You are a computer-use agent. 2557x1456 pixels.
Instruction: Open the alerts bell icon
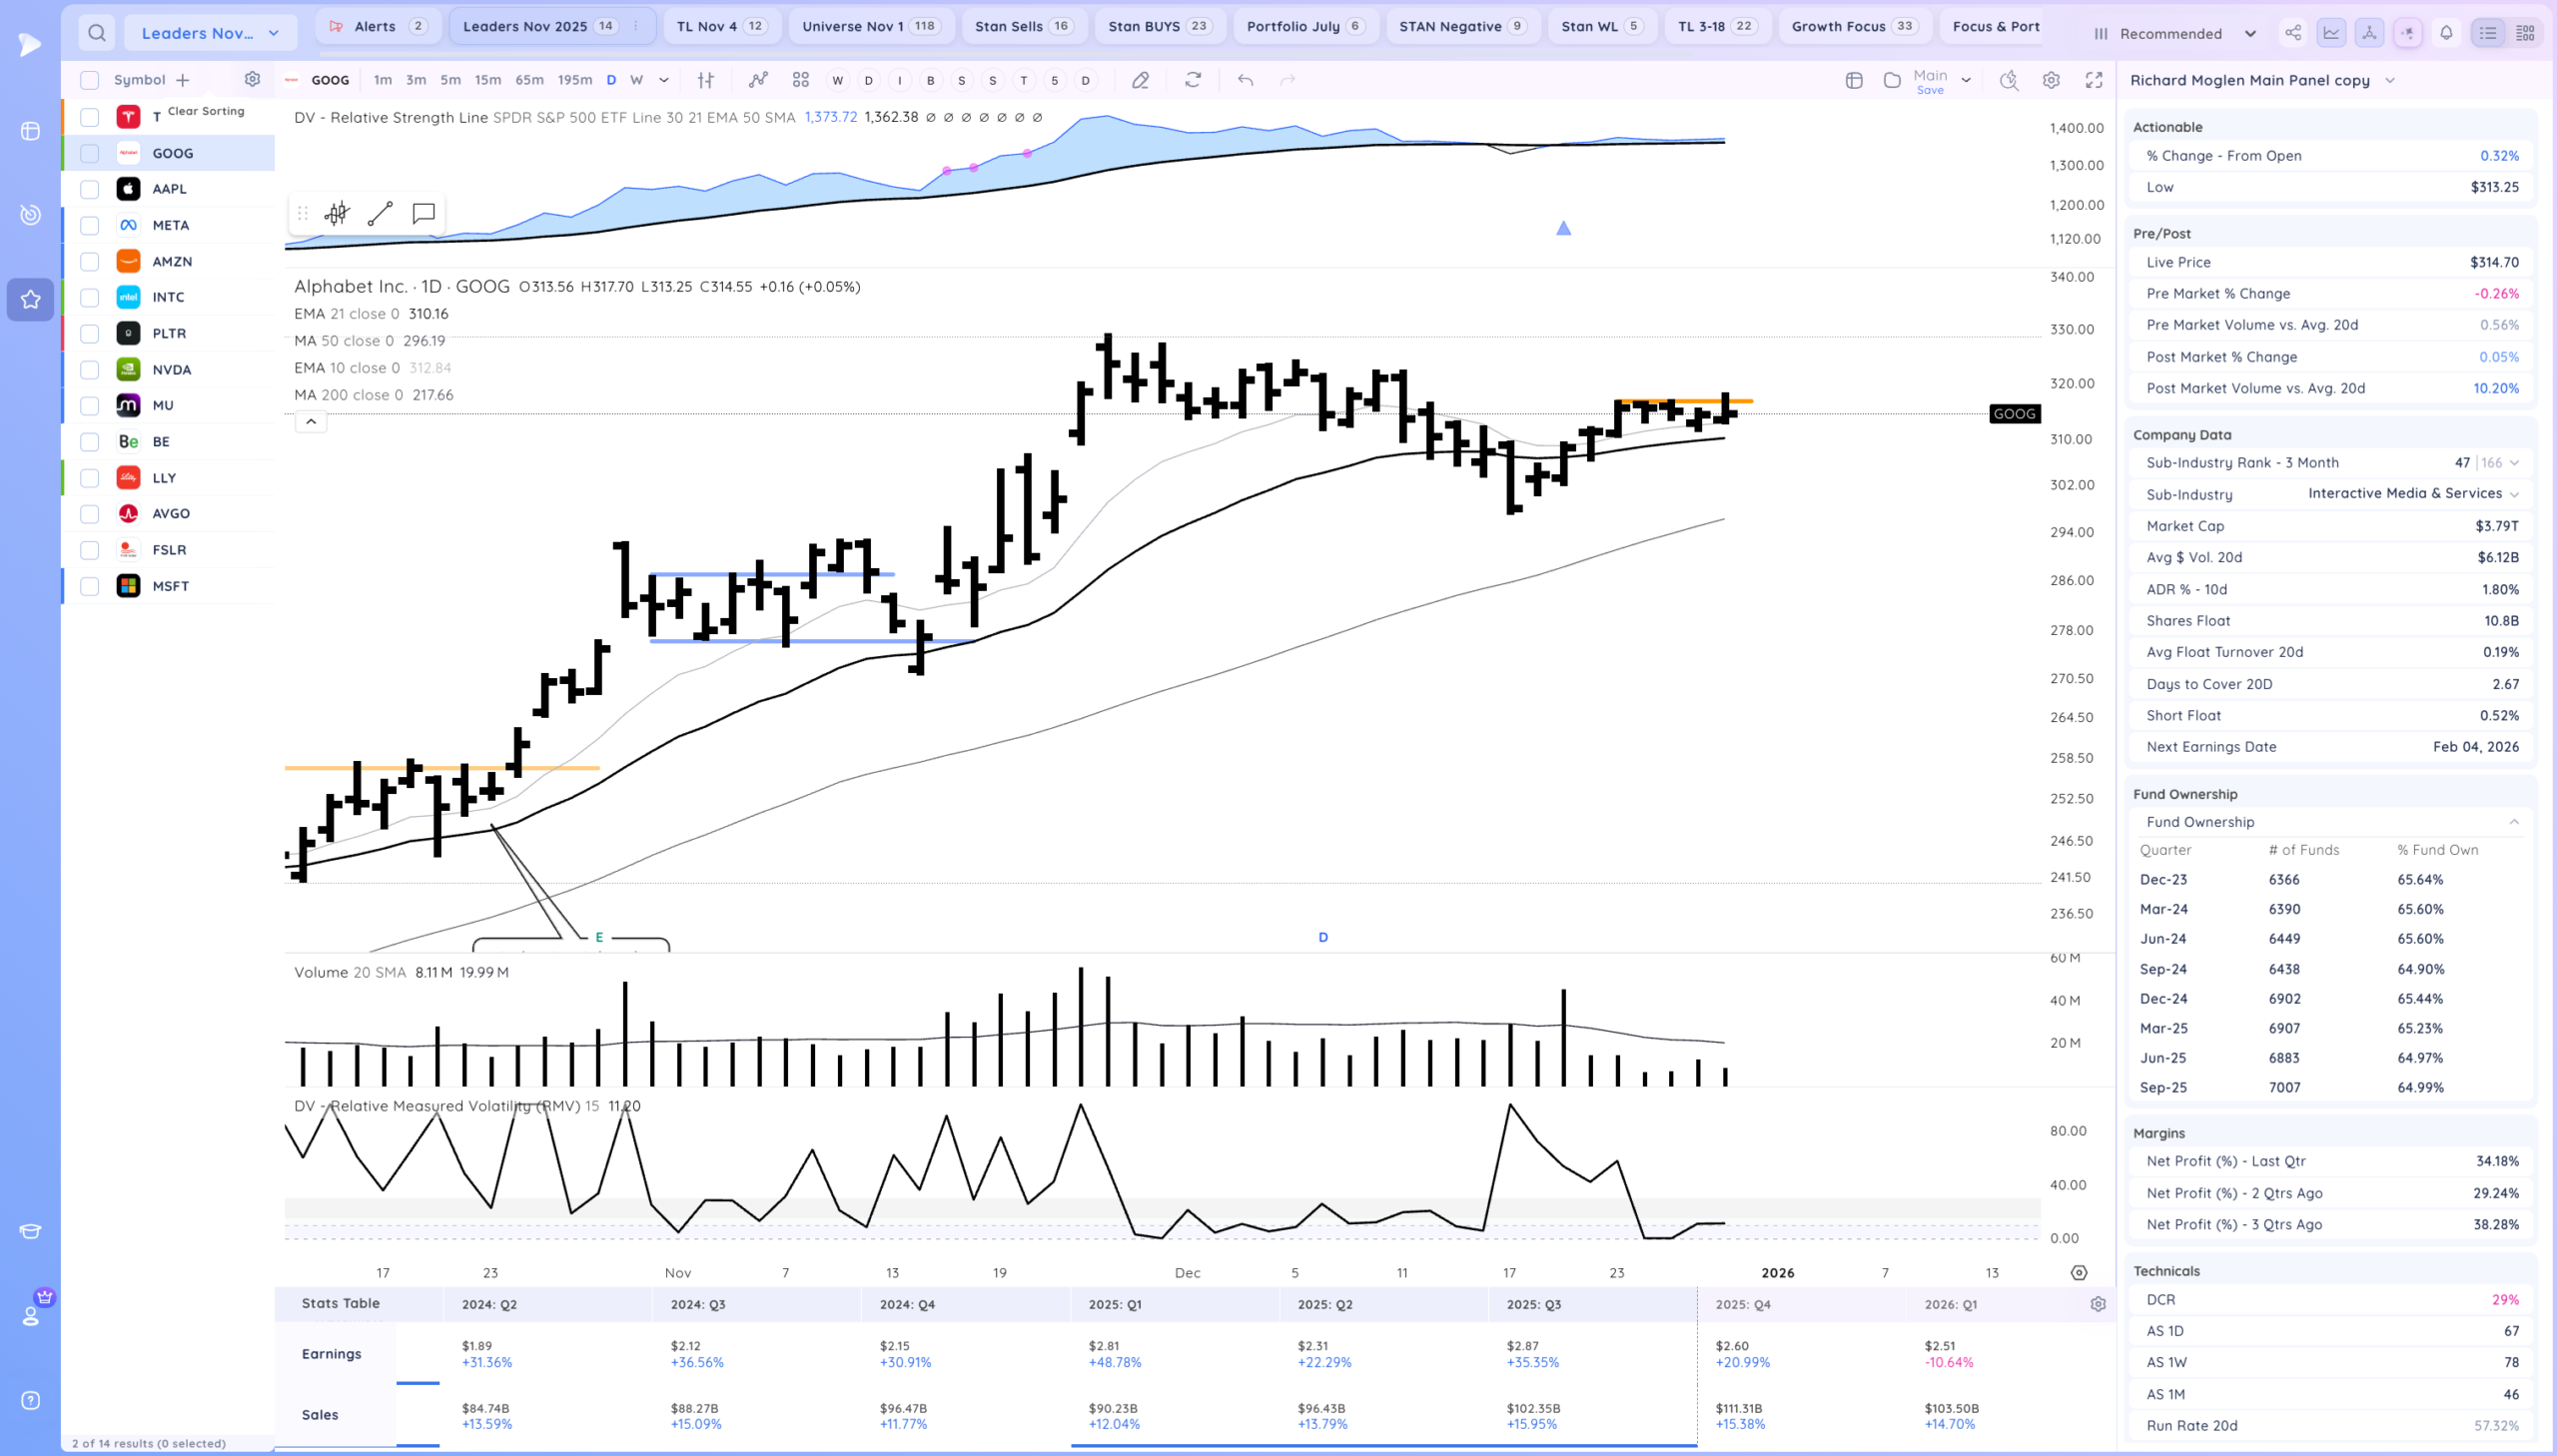click(2445, 33)
